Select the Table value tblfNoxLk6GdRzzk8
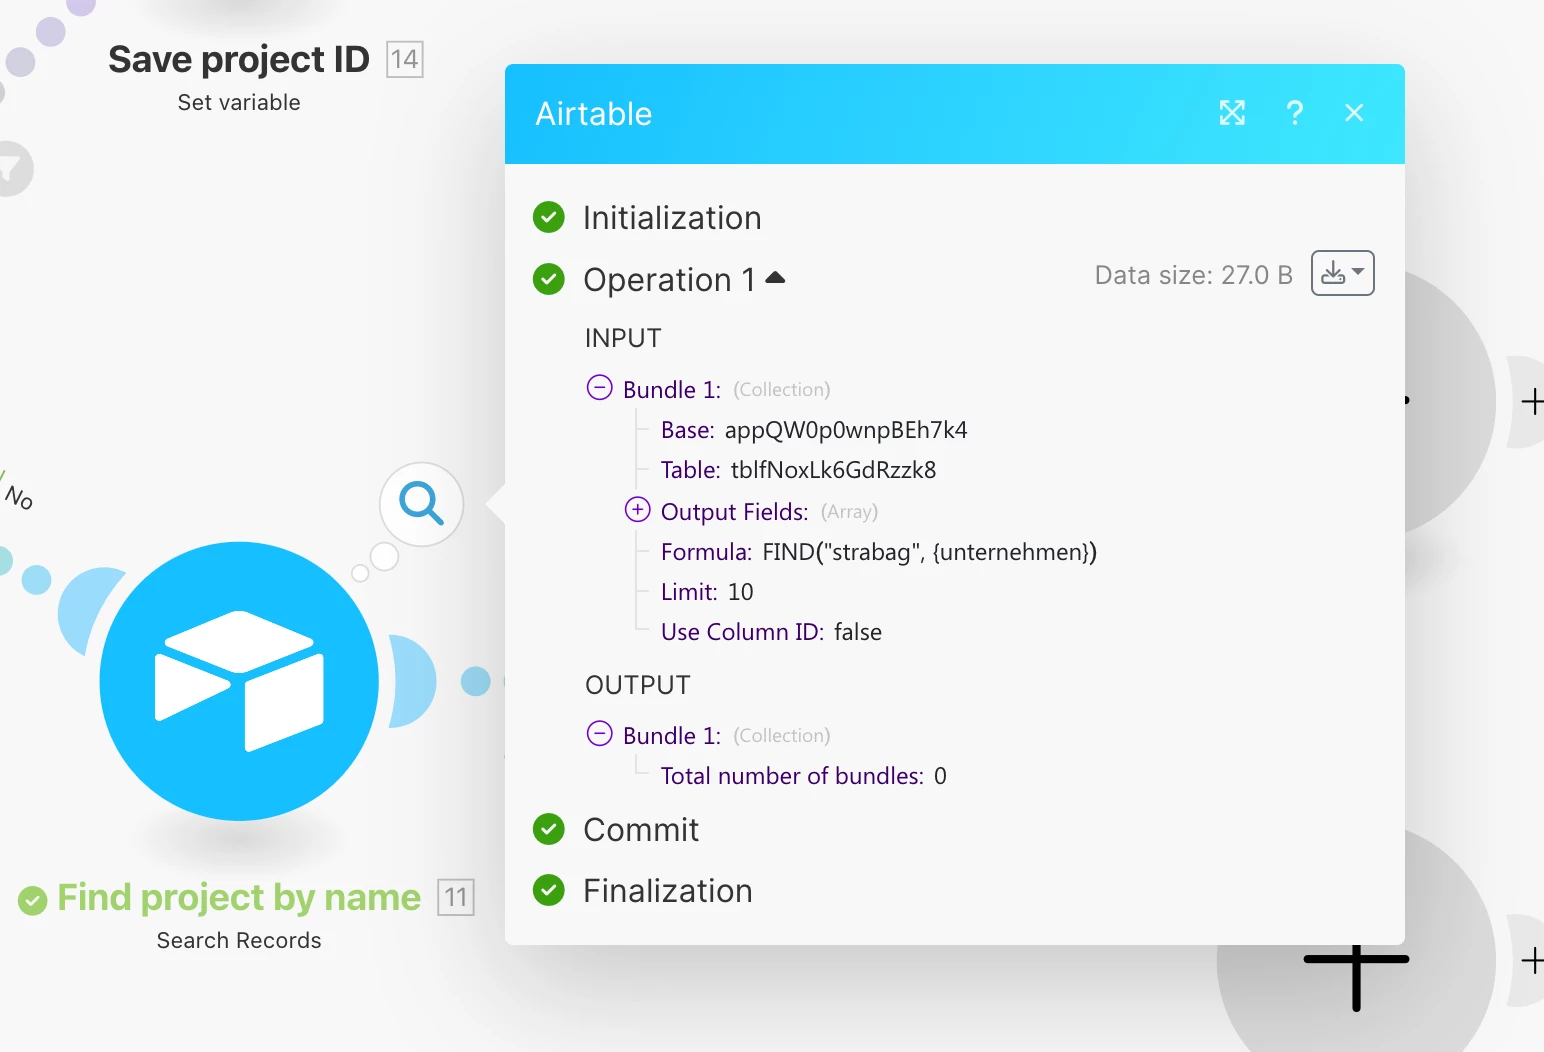This screenshot has height=1052, width=1544. 833,470
